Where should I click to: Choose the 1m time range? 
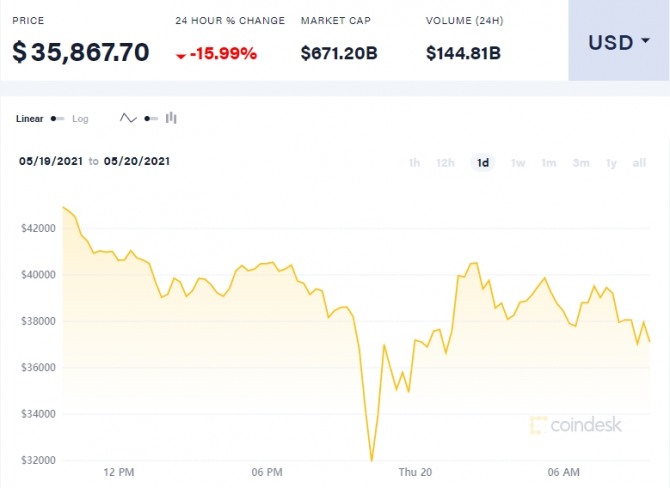[x=548, y=163]
